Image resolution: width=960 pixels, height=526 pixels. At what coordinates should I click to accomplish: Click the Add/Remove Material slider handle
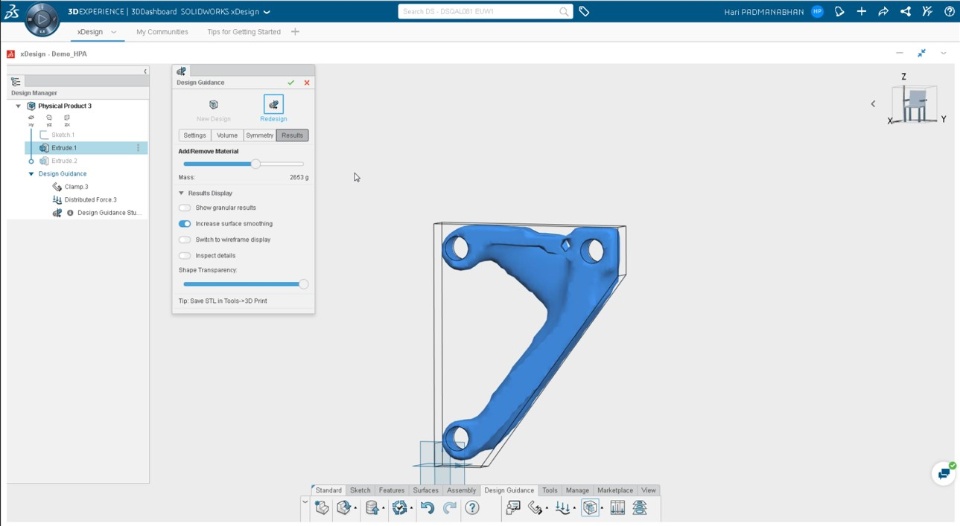[256, 164]
